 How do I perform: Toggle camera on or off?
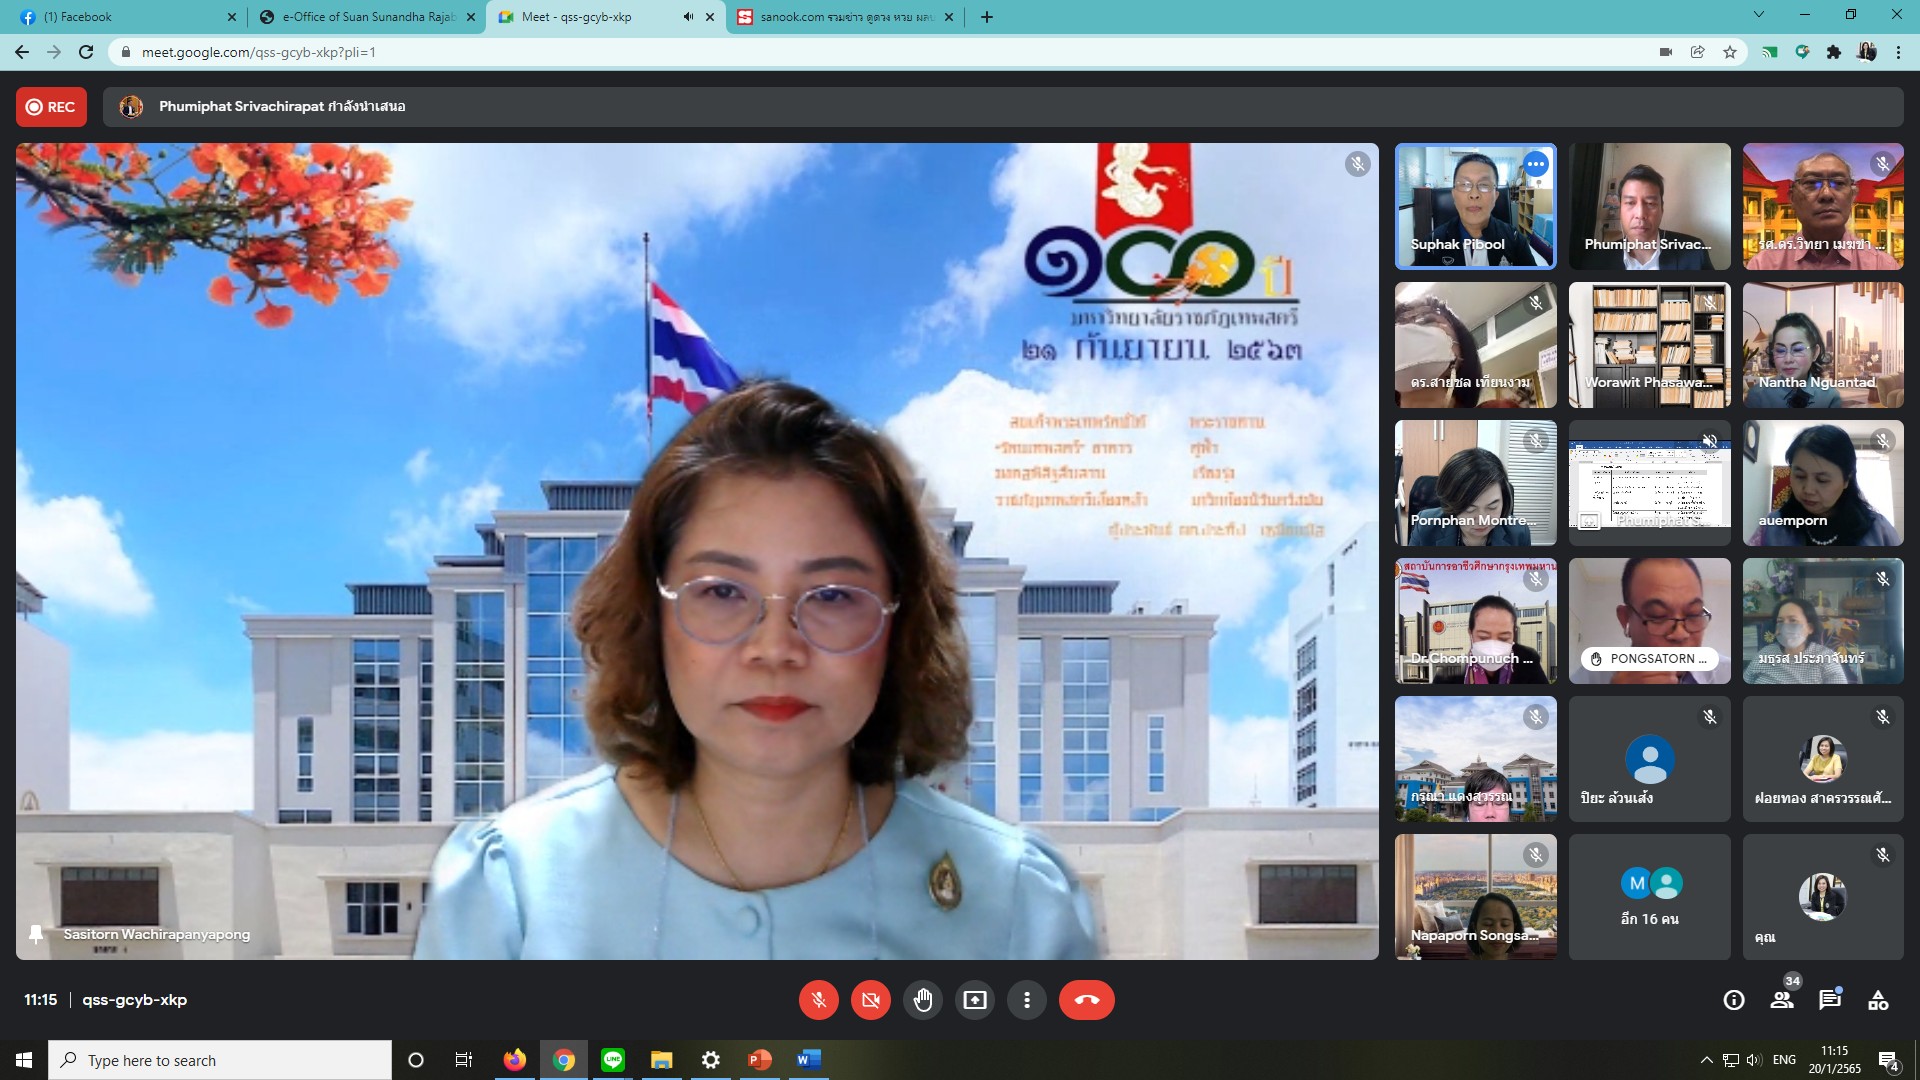tap(870, 1000)
